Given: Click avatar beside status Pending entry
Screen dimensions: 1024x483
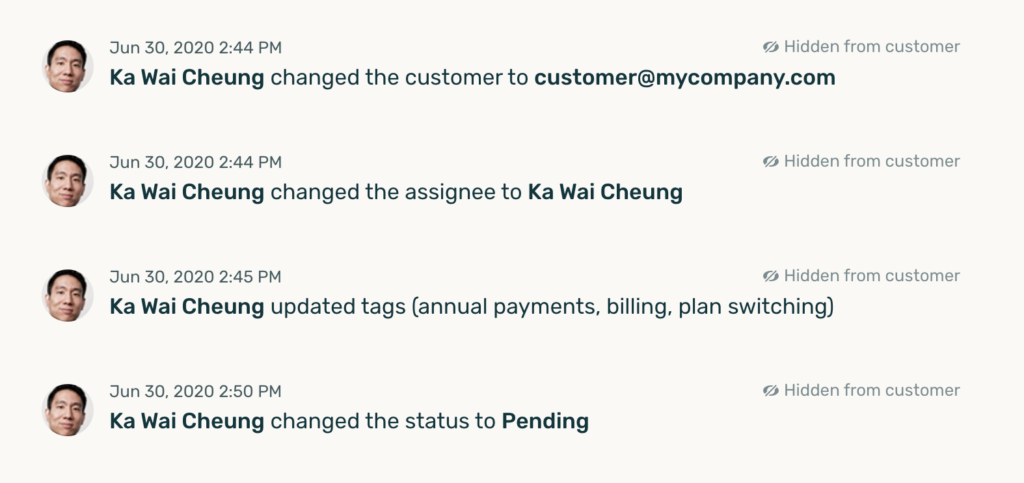Looking at the screenshot, I should (67, 410).
